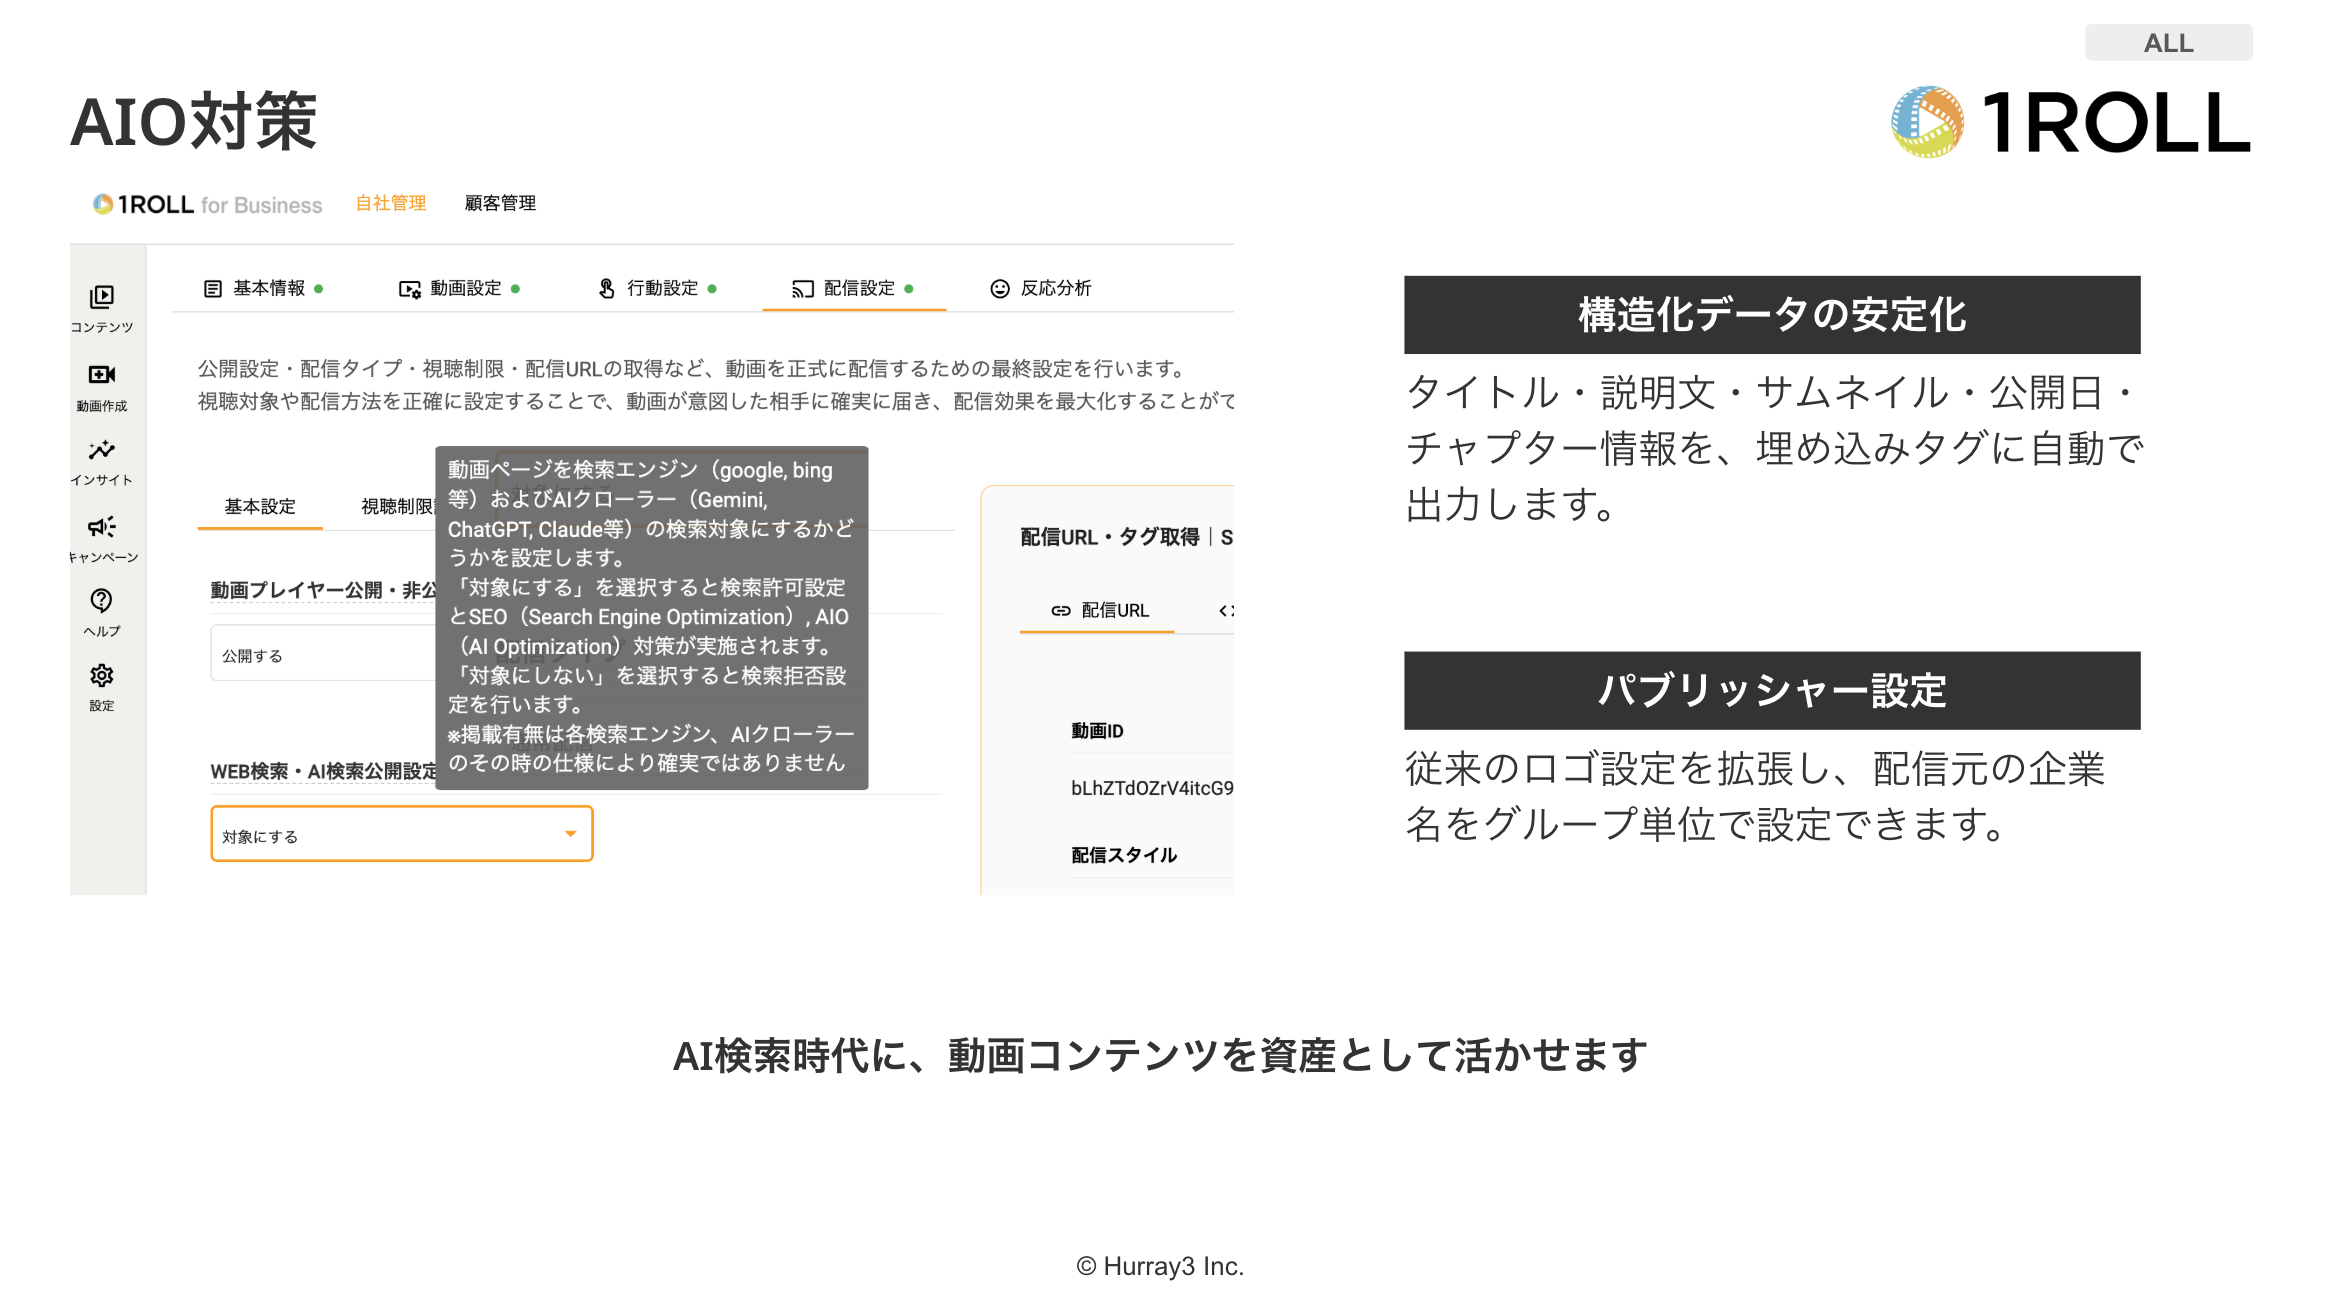
Task: Open the ヘルプ question mark icon
Action: coord(102,600)
